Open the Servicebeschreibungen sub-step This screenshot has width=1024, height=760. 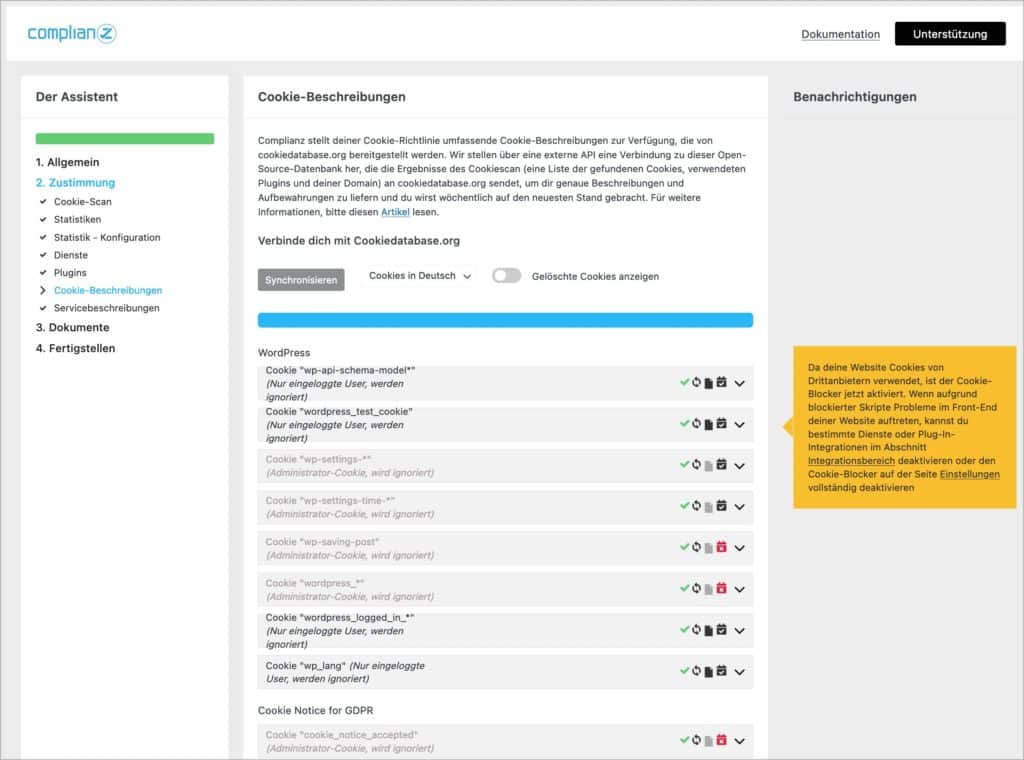point(106,308)
